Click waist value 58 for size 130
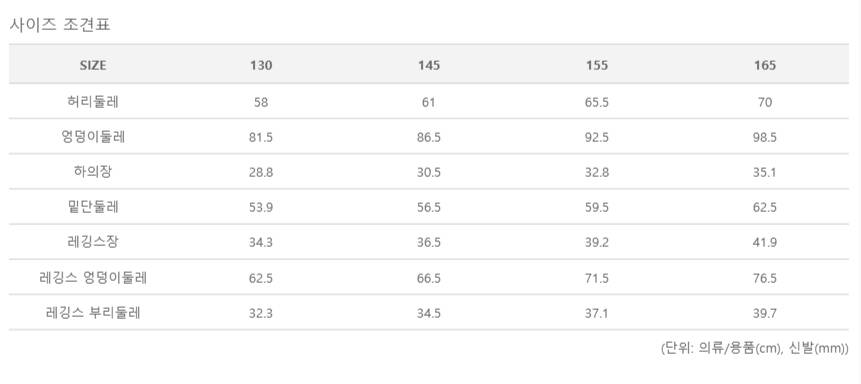The image size is (861, 384). (x=261, y=102)
